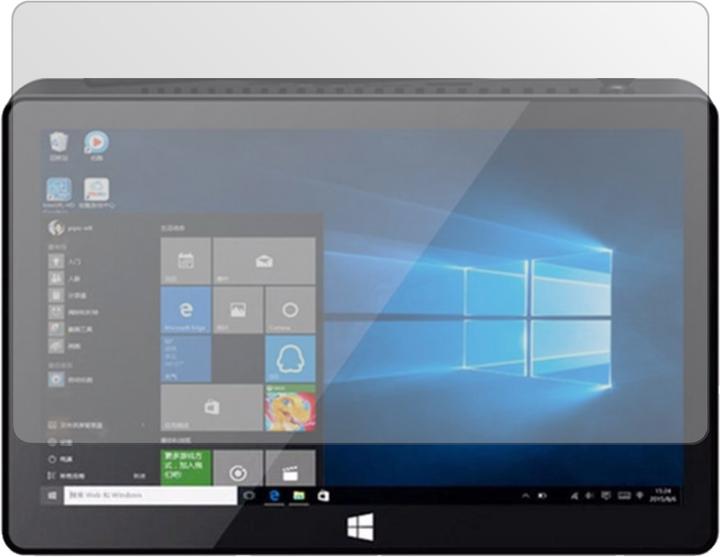Launch the QQ penguin tile
Screen dimensions: 720x557
pyautogui.click(x=290, y=359)
